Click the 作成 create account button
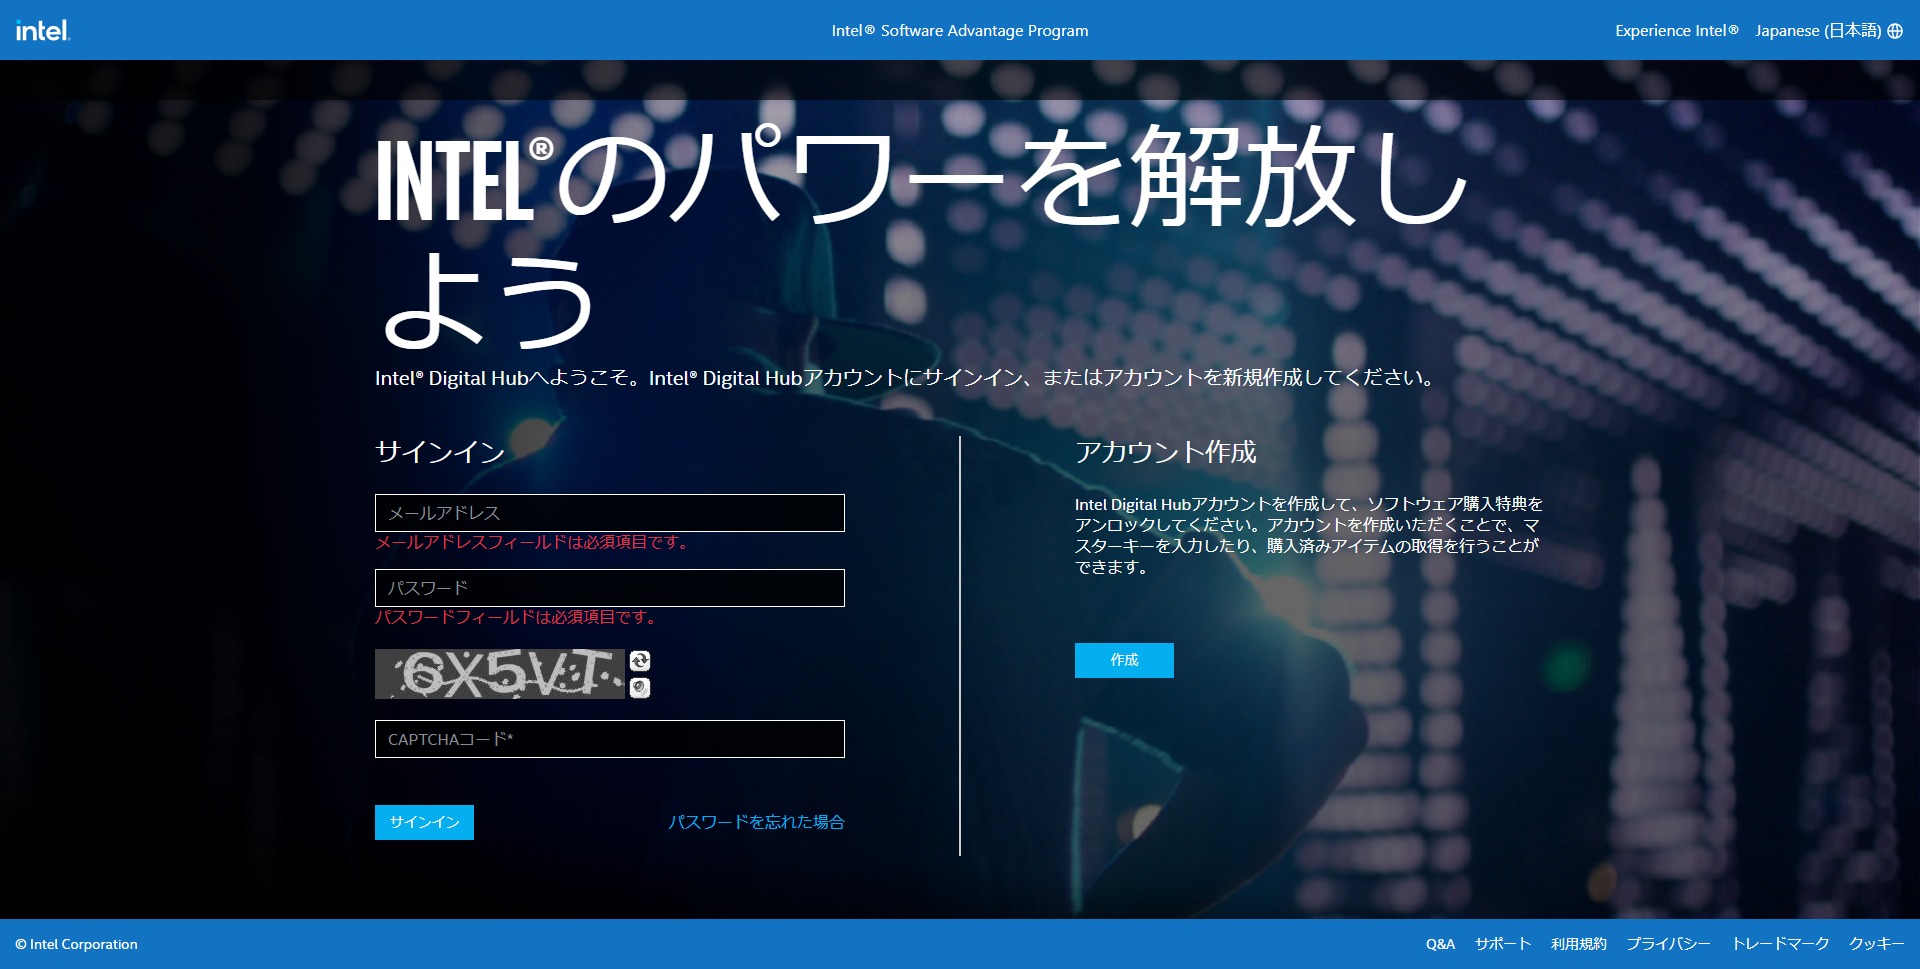This screenshot has width=1920, height=969. (x=1124, y=660)
